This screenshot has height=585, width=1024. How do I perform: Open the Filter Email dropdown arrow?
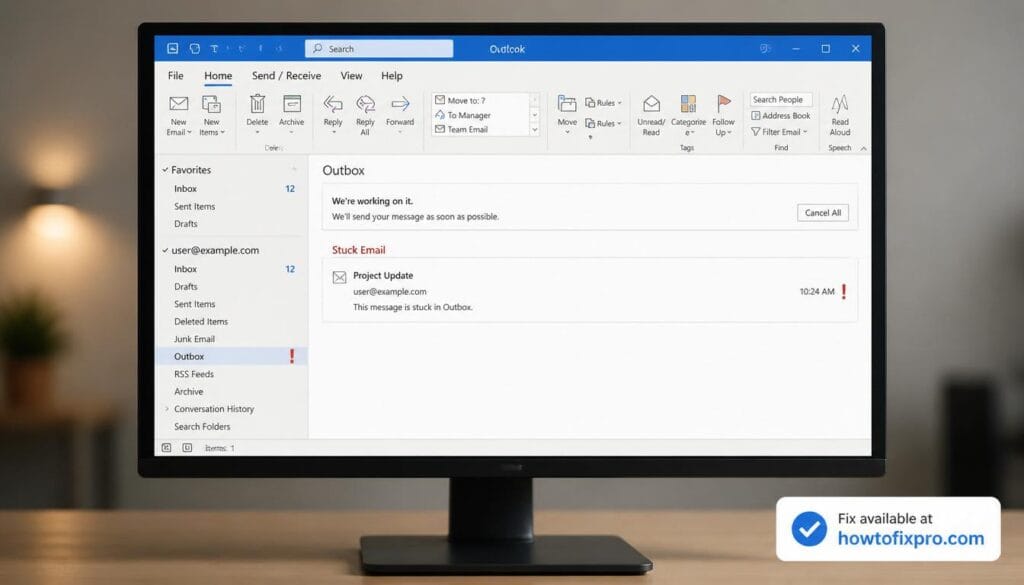click(x=805, y=132)
